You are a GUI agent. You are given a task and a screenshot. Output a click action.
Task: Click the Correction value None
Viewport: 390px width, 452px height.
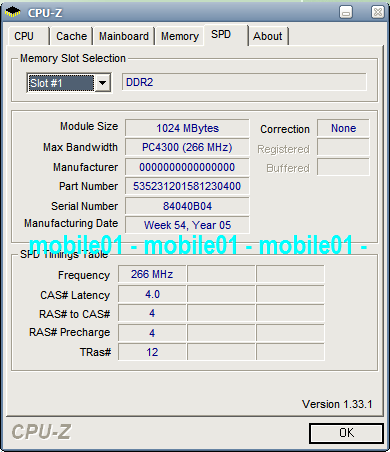[x=343, y=128]
